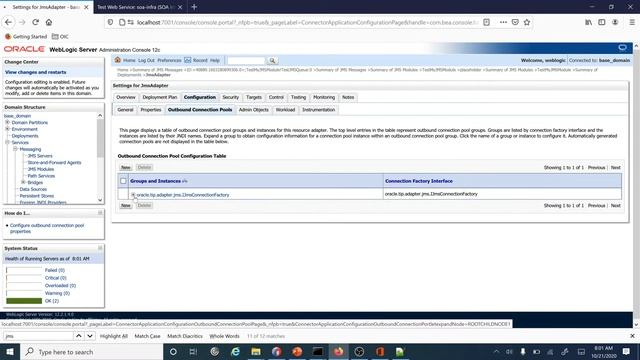640x360 pixels.
Task: Click the upper New button
Action: pos(126,167)
